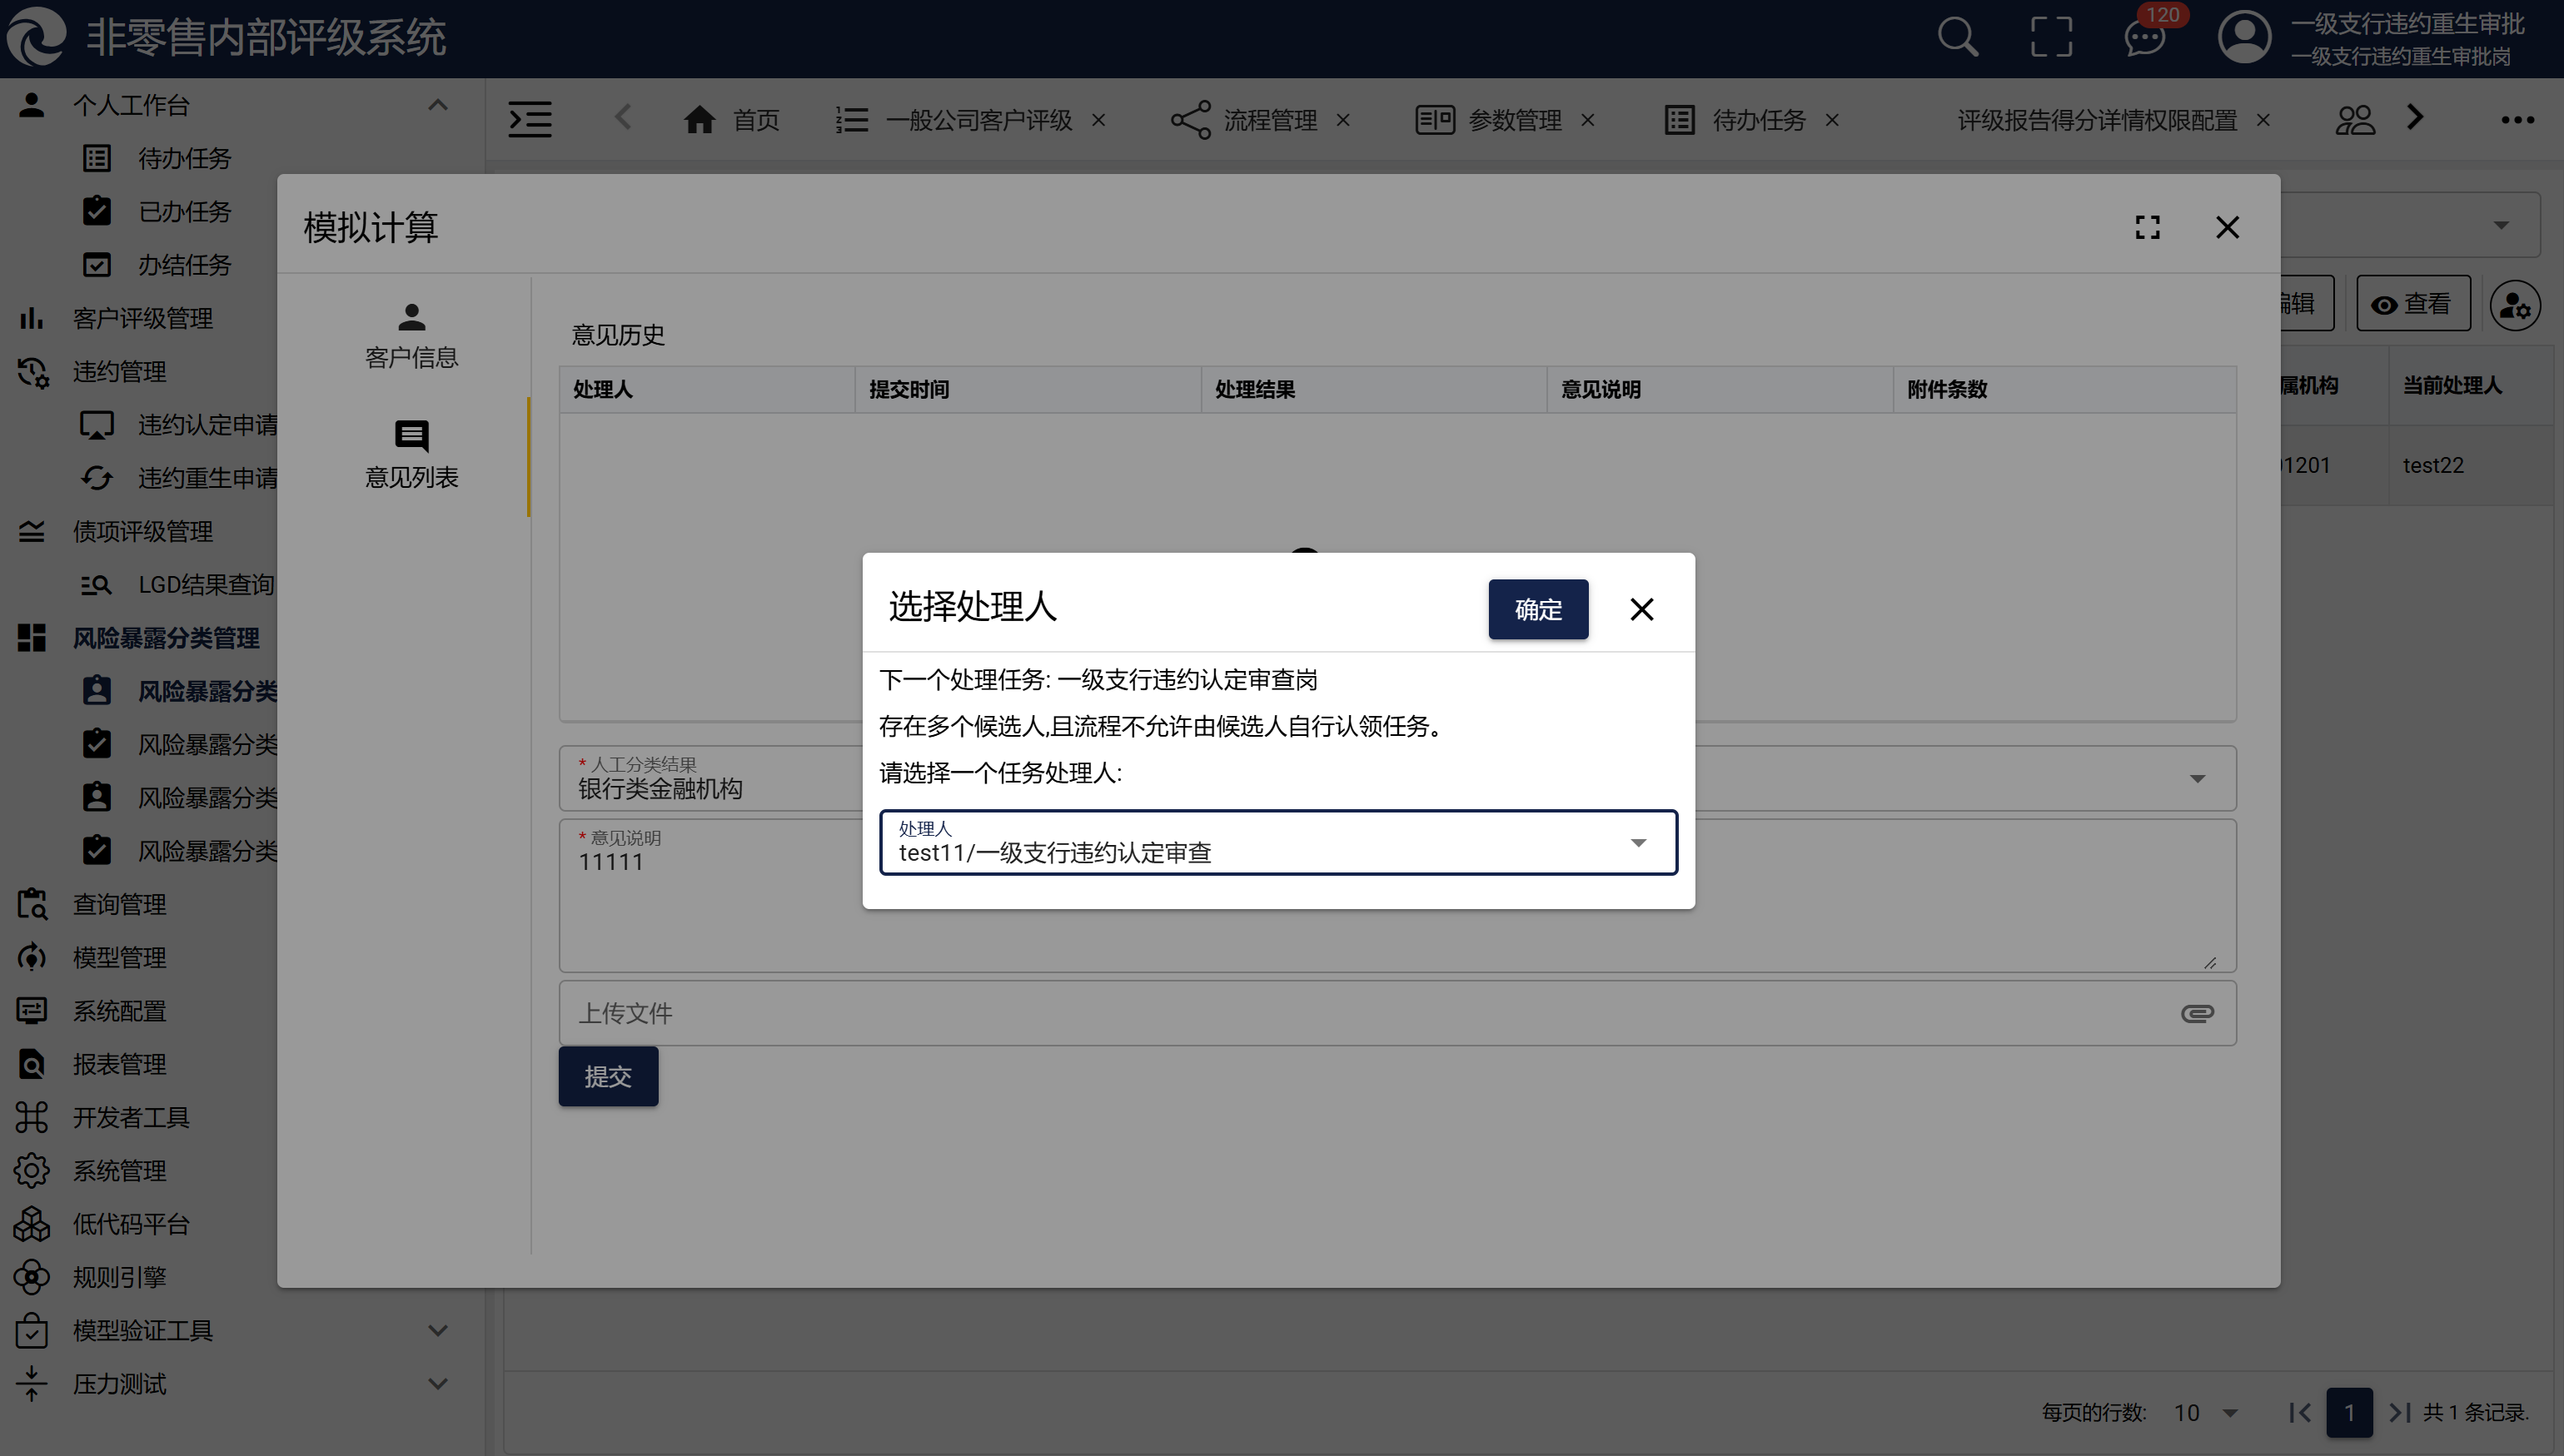Click the 提交 submit button
The image size is (2564, 1456).
(608, 1076)
